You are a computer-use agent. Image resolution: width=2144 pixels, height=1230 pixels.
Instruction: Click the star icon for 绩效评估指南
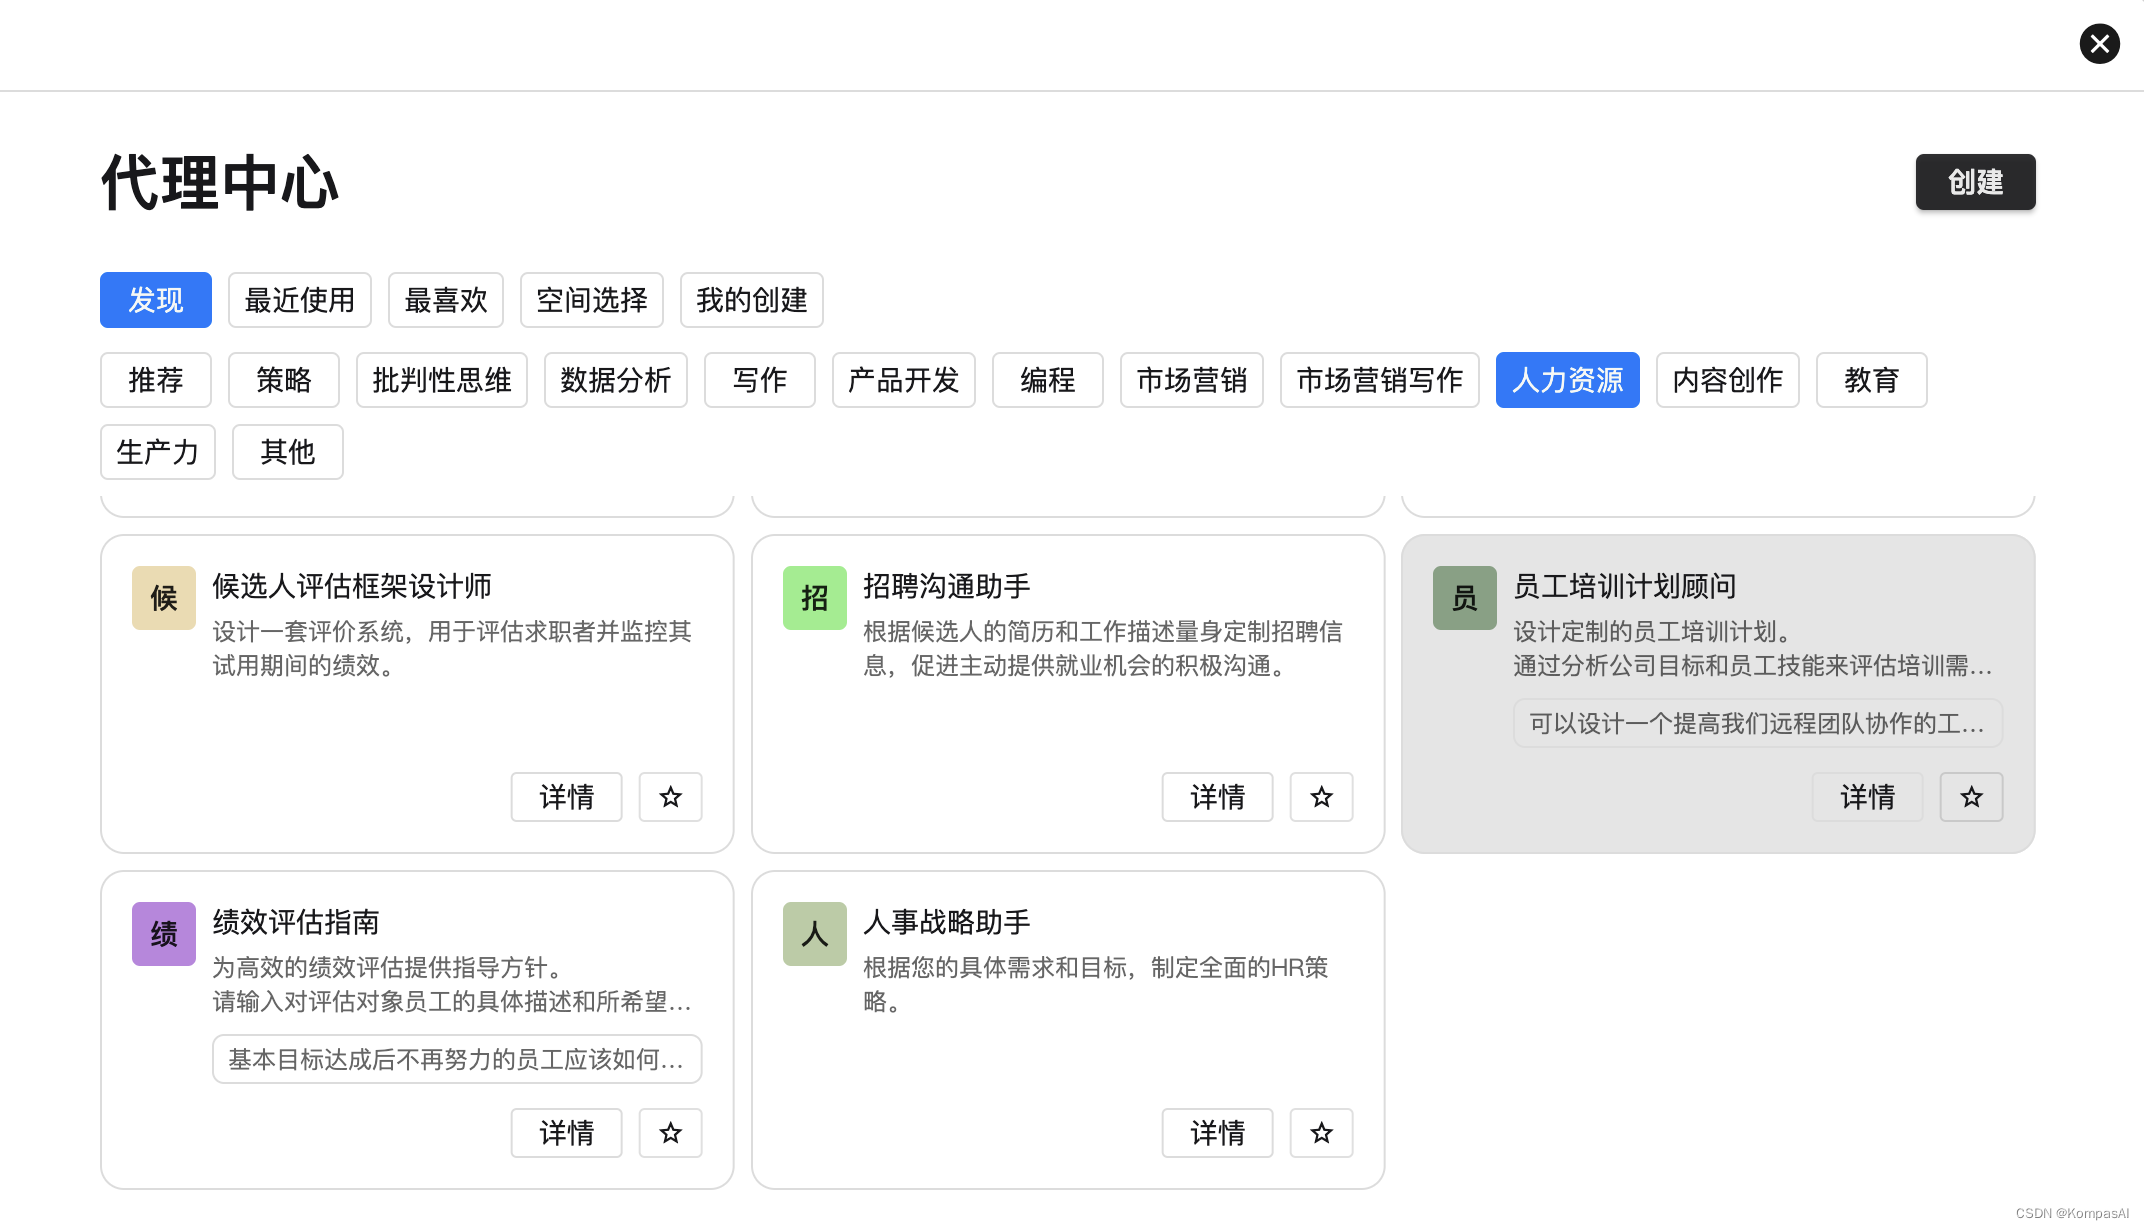pos(670,1133)
